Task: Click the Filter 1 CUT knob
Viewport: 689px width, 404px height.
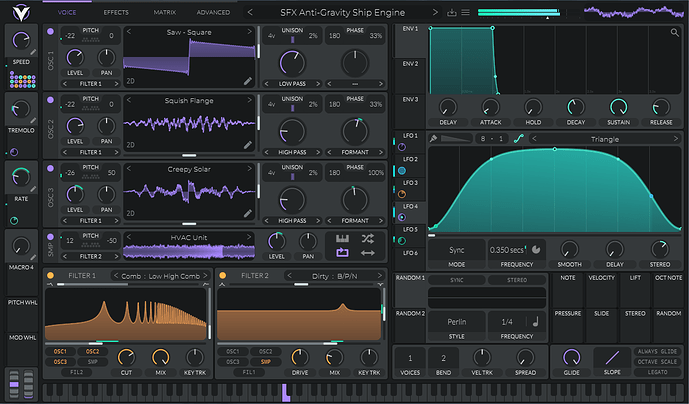Action: coord(127,357)
